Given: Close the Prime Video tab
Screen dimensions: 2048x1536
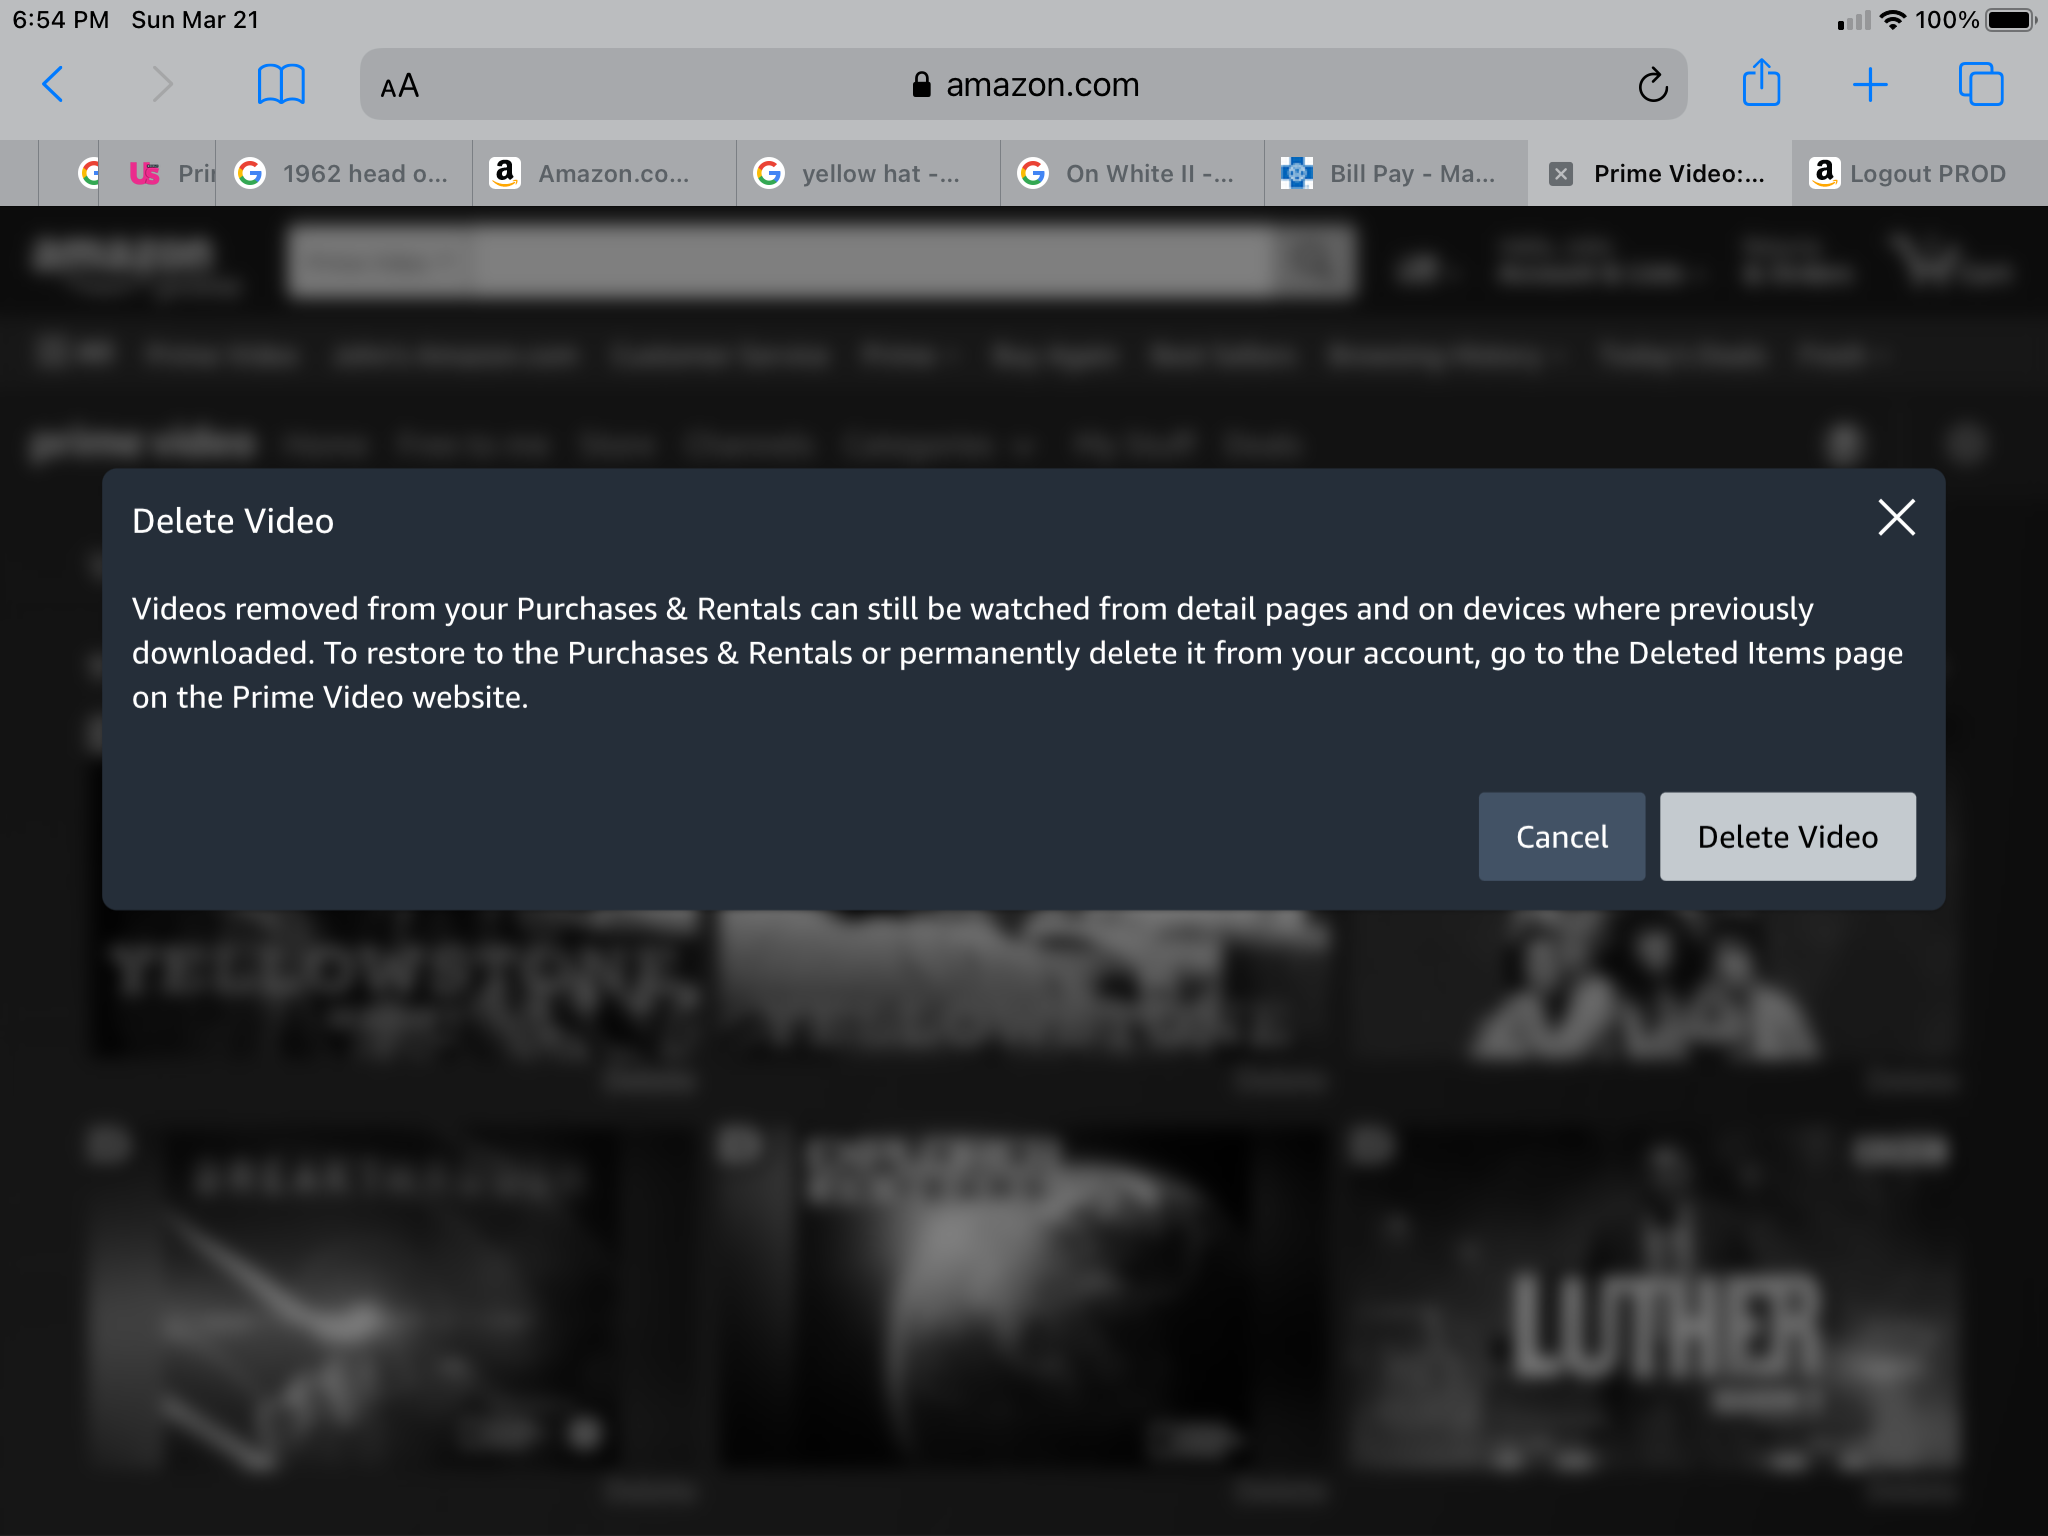Looking at the screenshot, I should click(1562, 173).
